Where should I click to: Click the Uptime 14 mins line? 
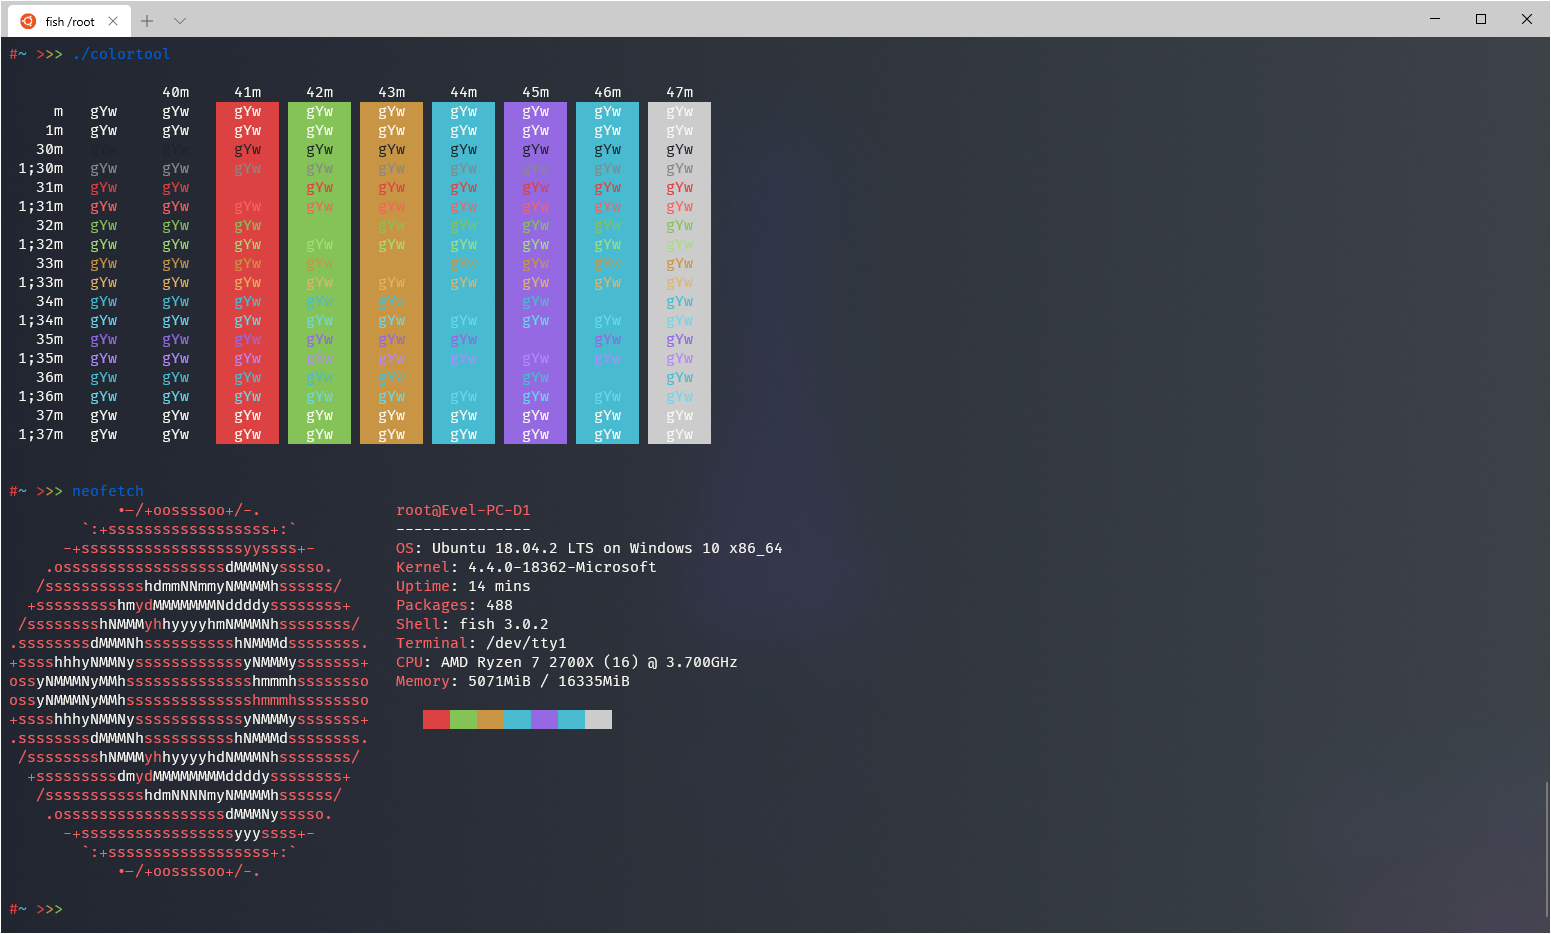click(463, 586)
